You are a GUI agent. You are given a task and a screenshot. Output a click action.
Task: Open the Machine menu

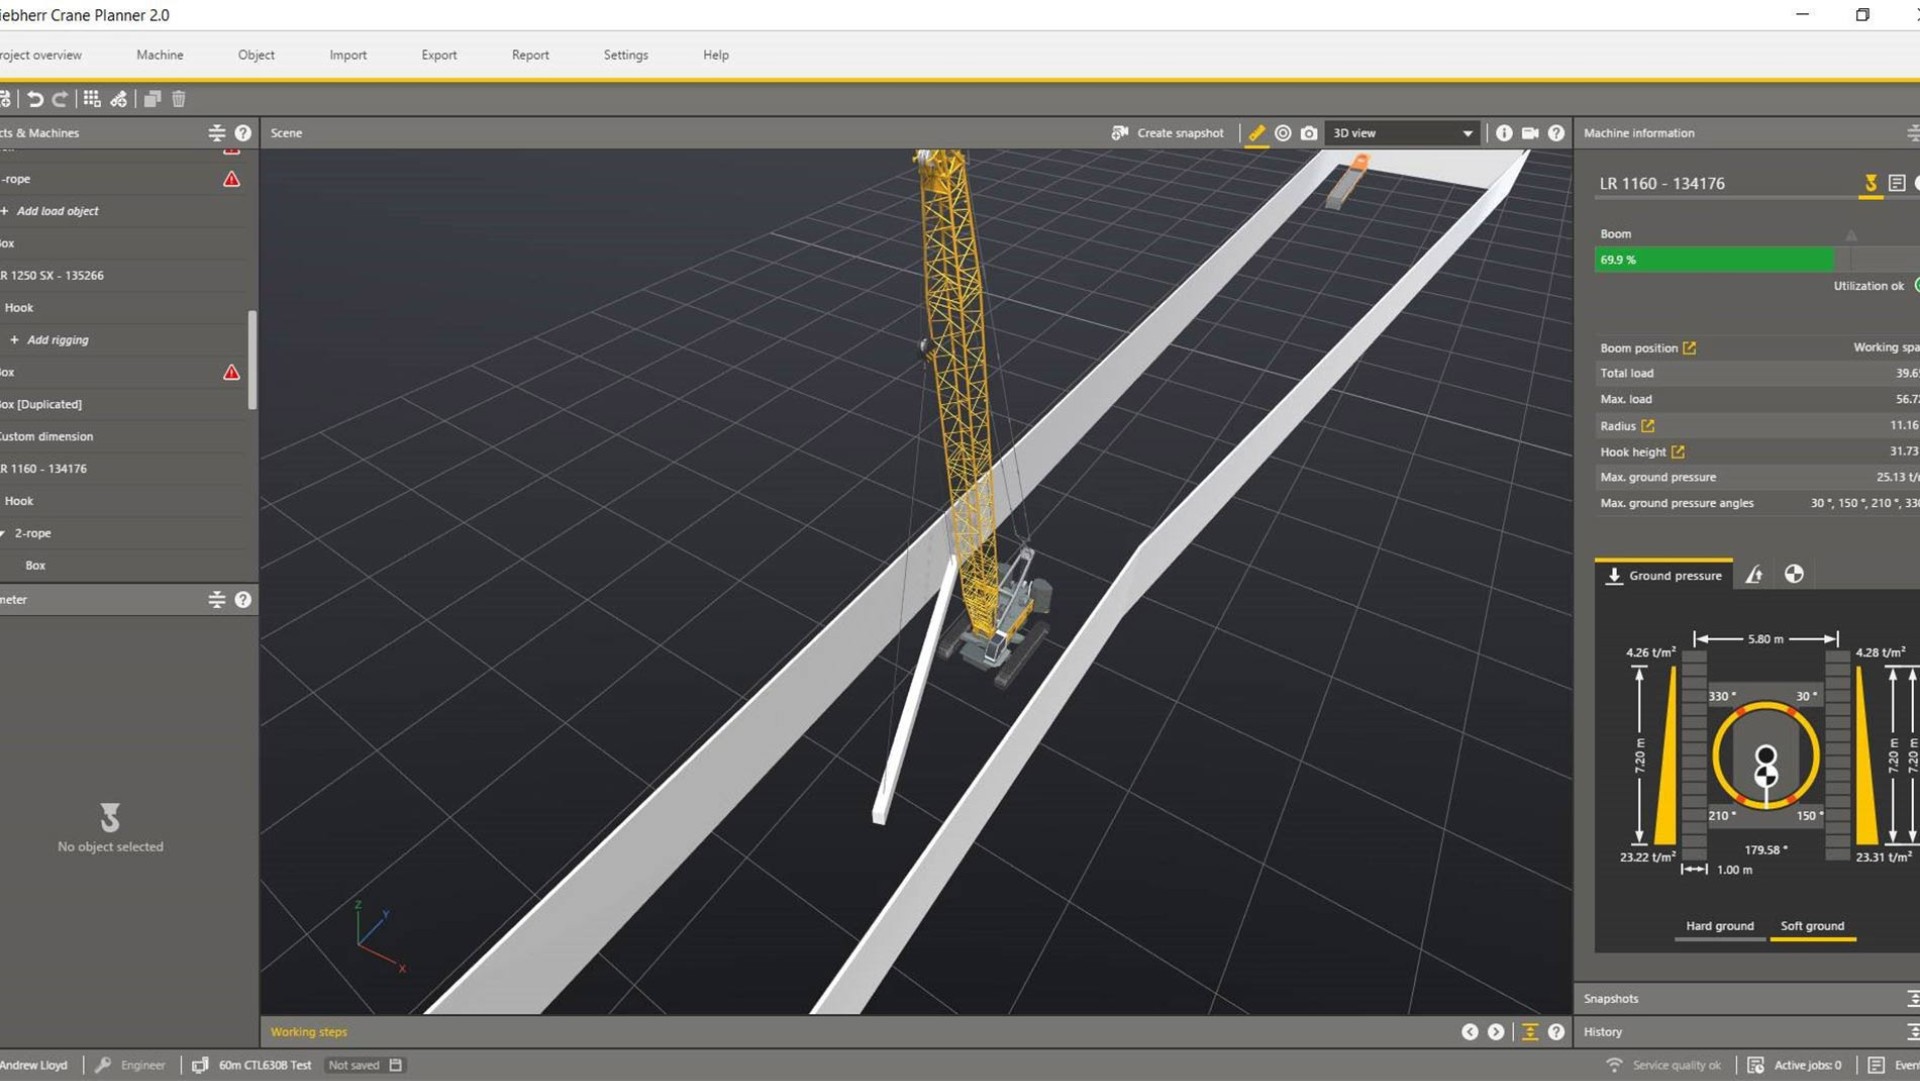coord(160,55)
